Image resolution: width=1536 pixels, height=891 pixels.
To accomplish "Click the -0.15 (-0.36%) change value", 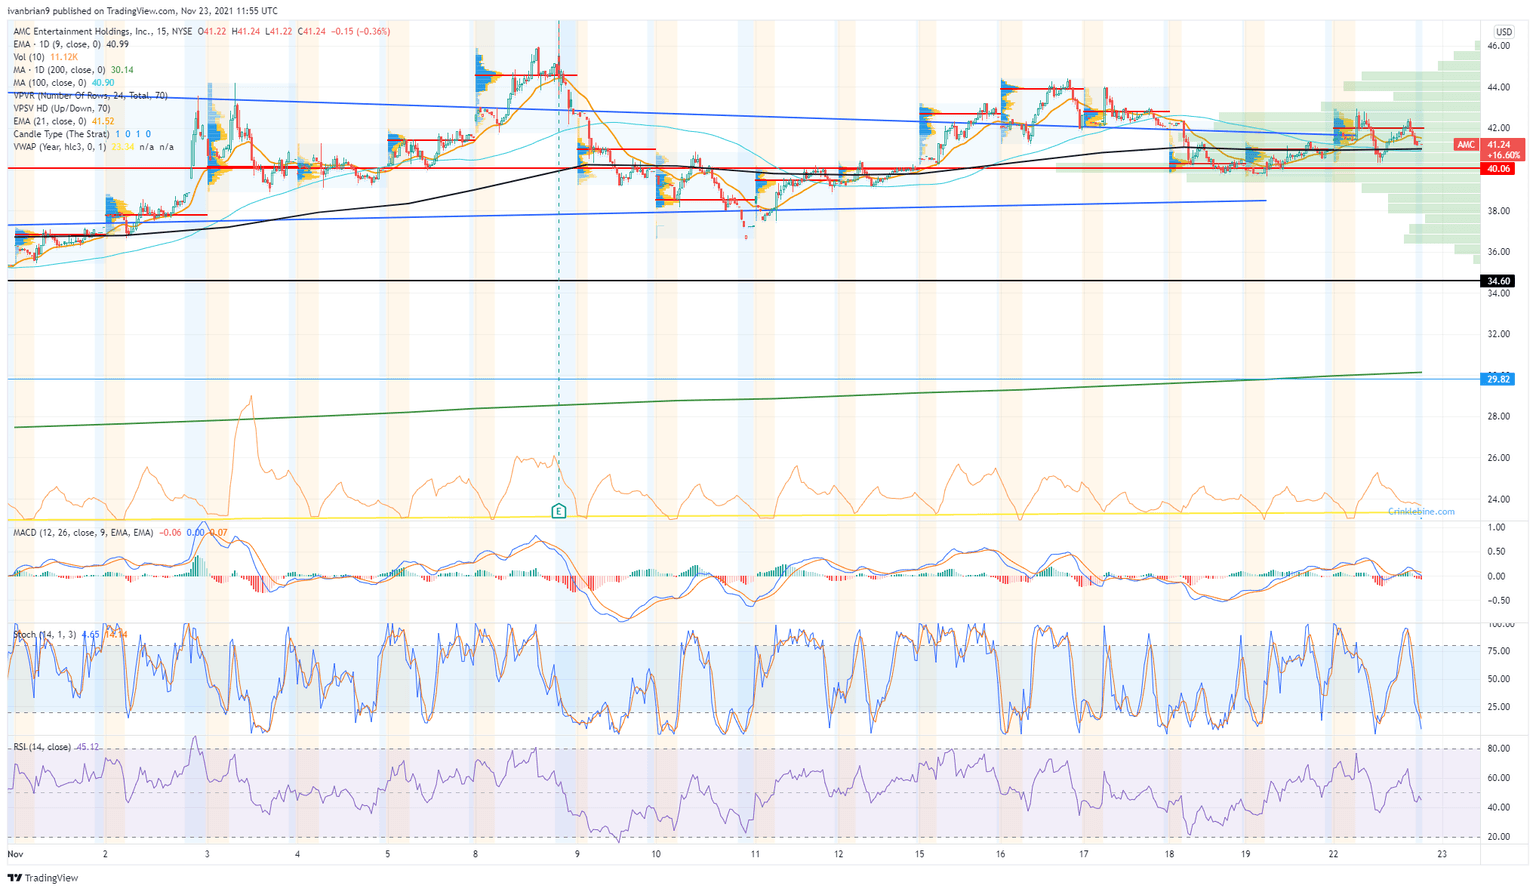I will pyautogui.click(x=361, y=32).
